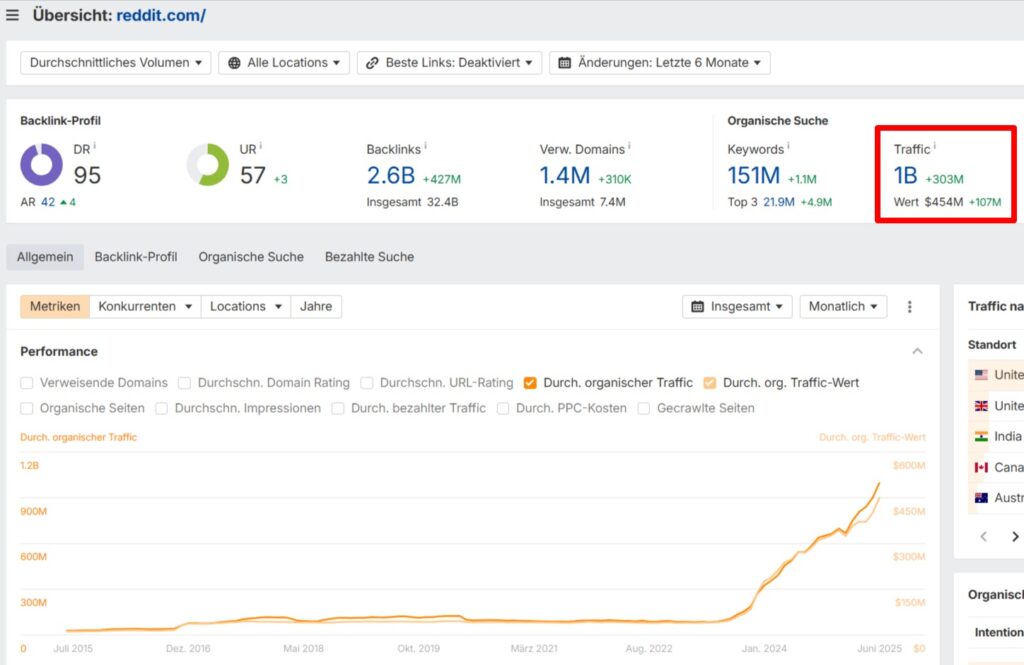Screen dimensions: 1024x665
Task: Uncheck Durch. org. Traffic-Wert checkbox
Action: (710, 383)
